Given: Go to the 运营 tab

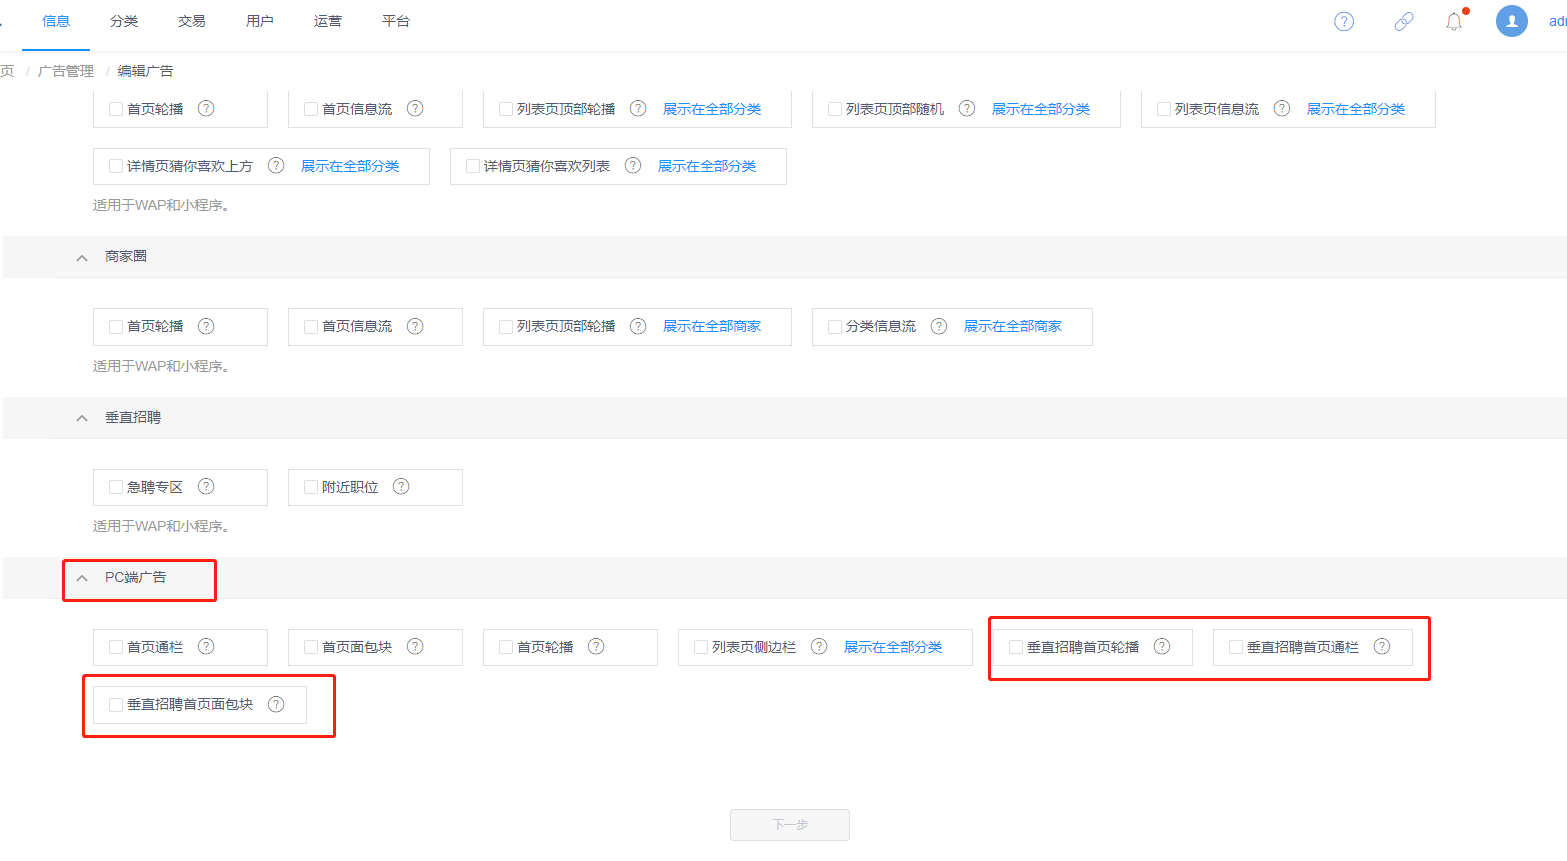Looking at the screenshot, I should [328, 21].
